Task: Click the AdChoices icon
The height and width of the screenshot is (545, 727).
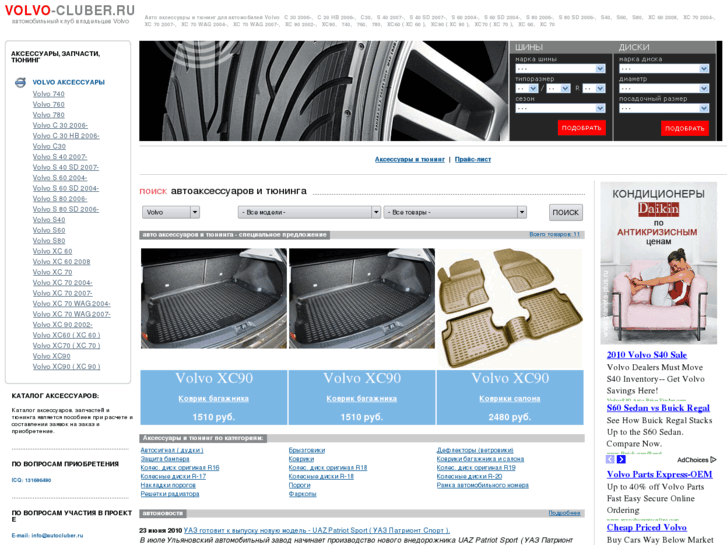Action: pyautogui.click(x=714, y=460)
